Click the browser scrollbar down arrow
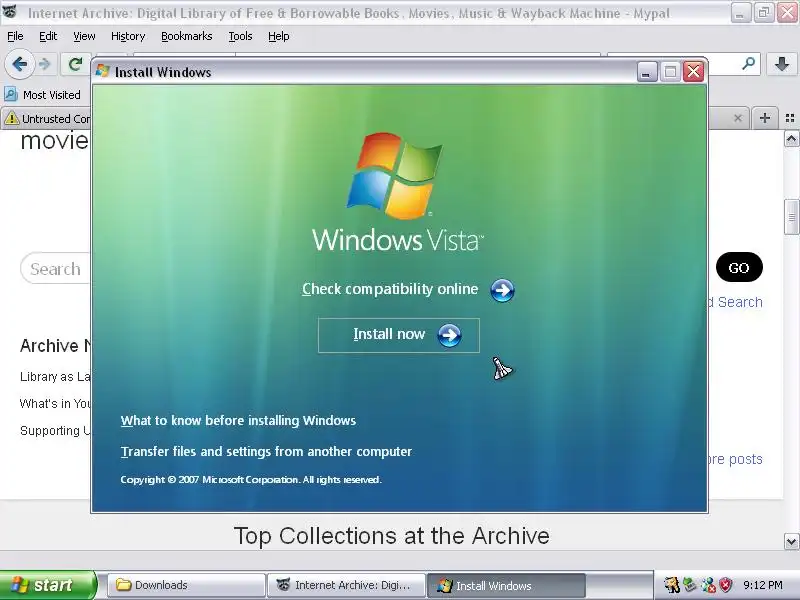Viewport: 800px width, 600px height. 791,541
